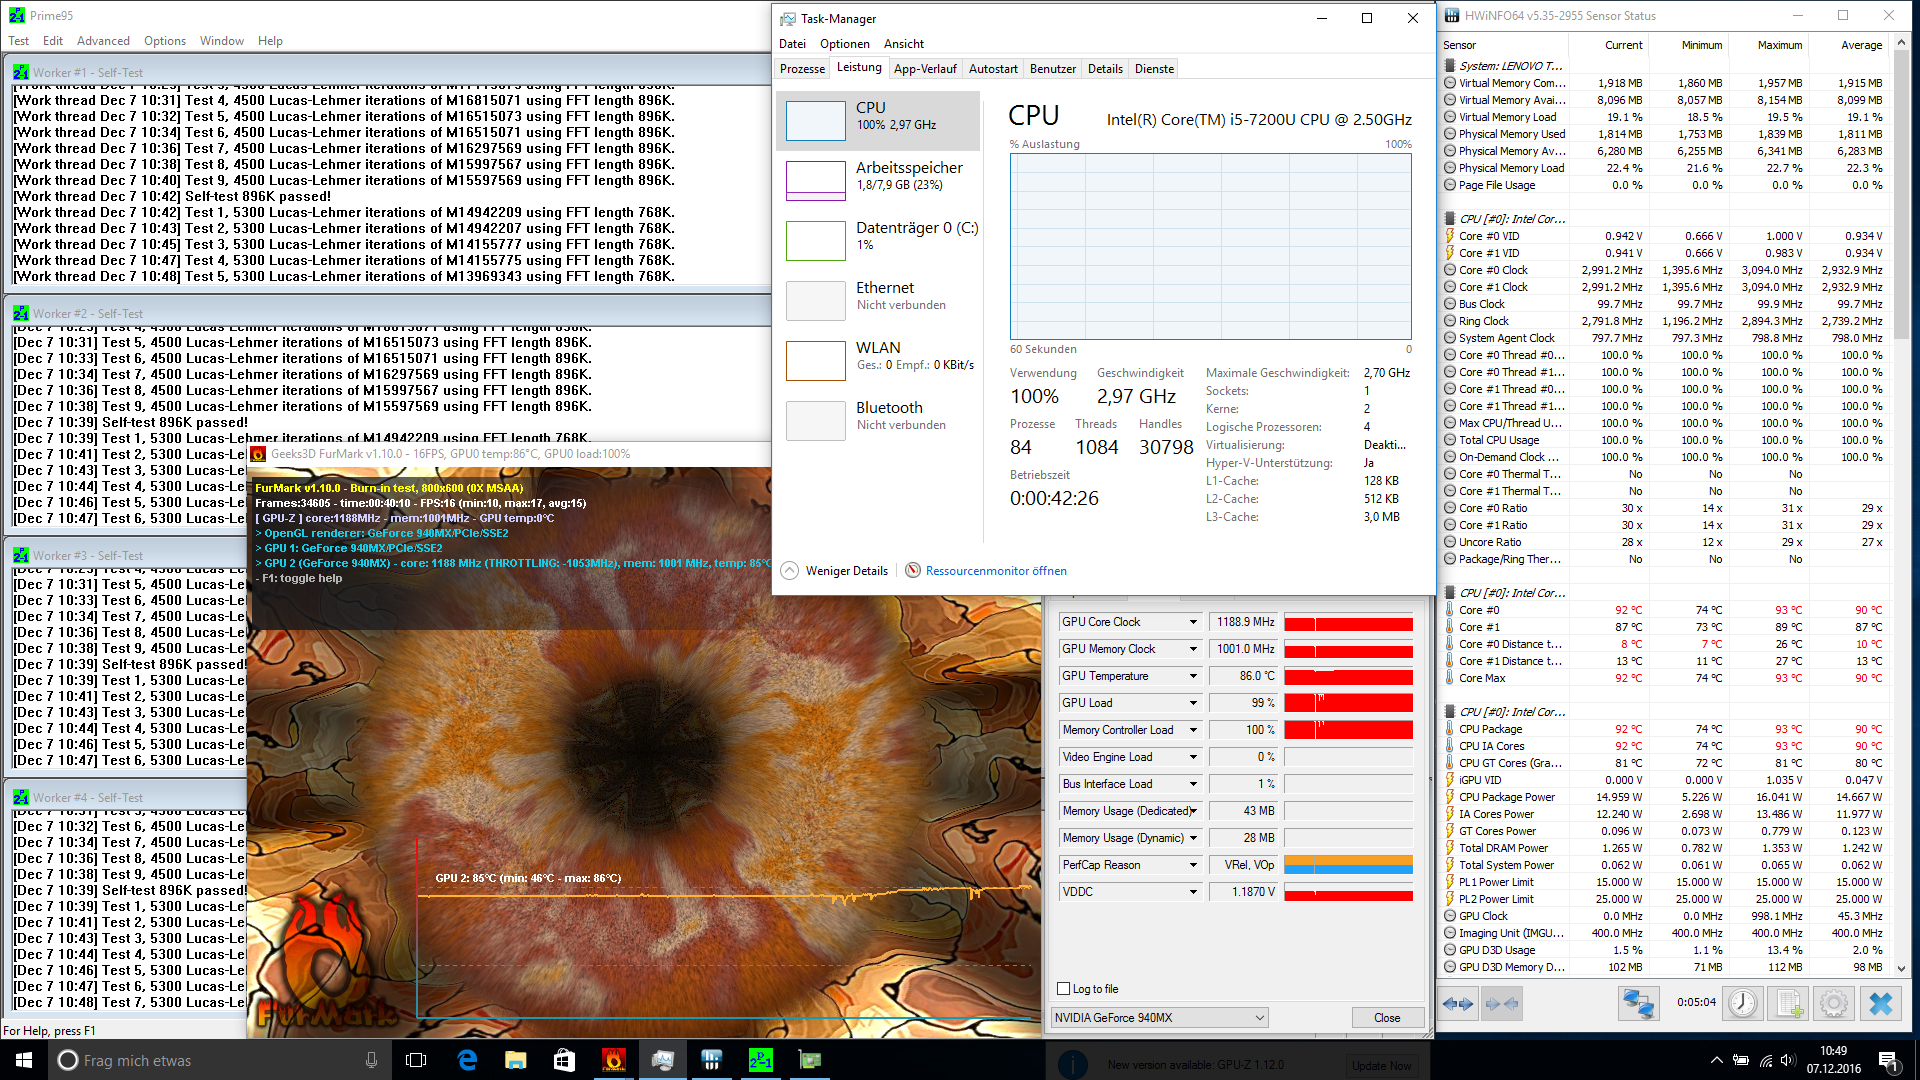This screenshot has height=1080, width=1920.
Task: Click HWiNFO reset clock icon button
Action: (1742, 1003)
